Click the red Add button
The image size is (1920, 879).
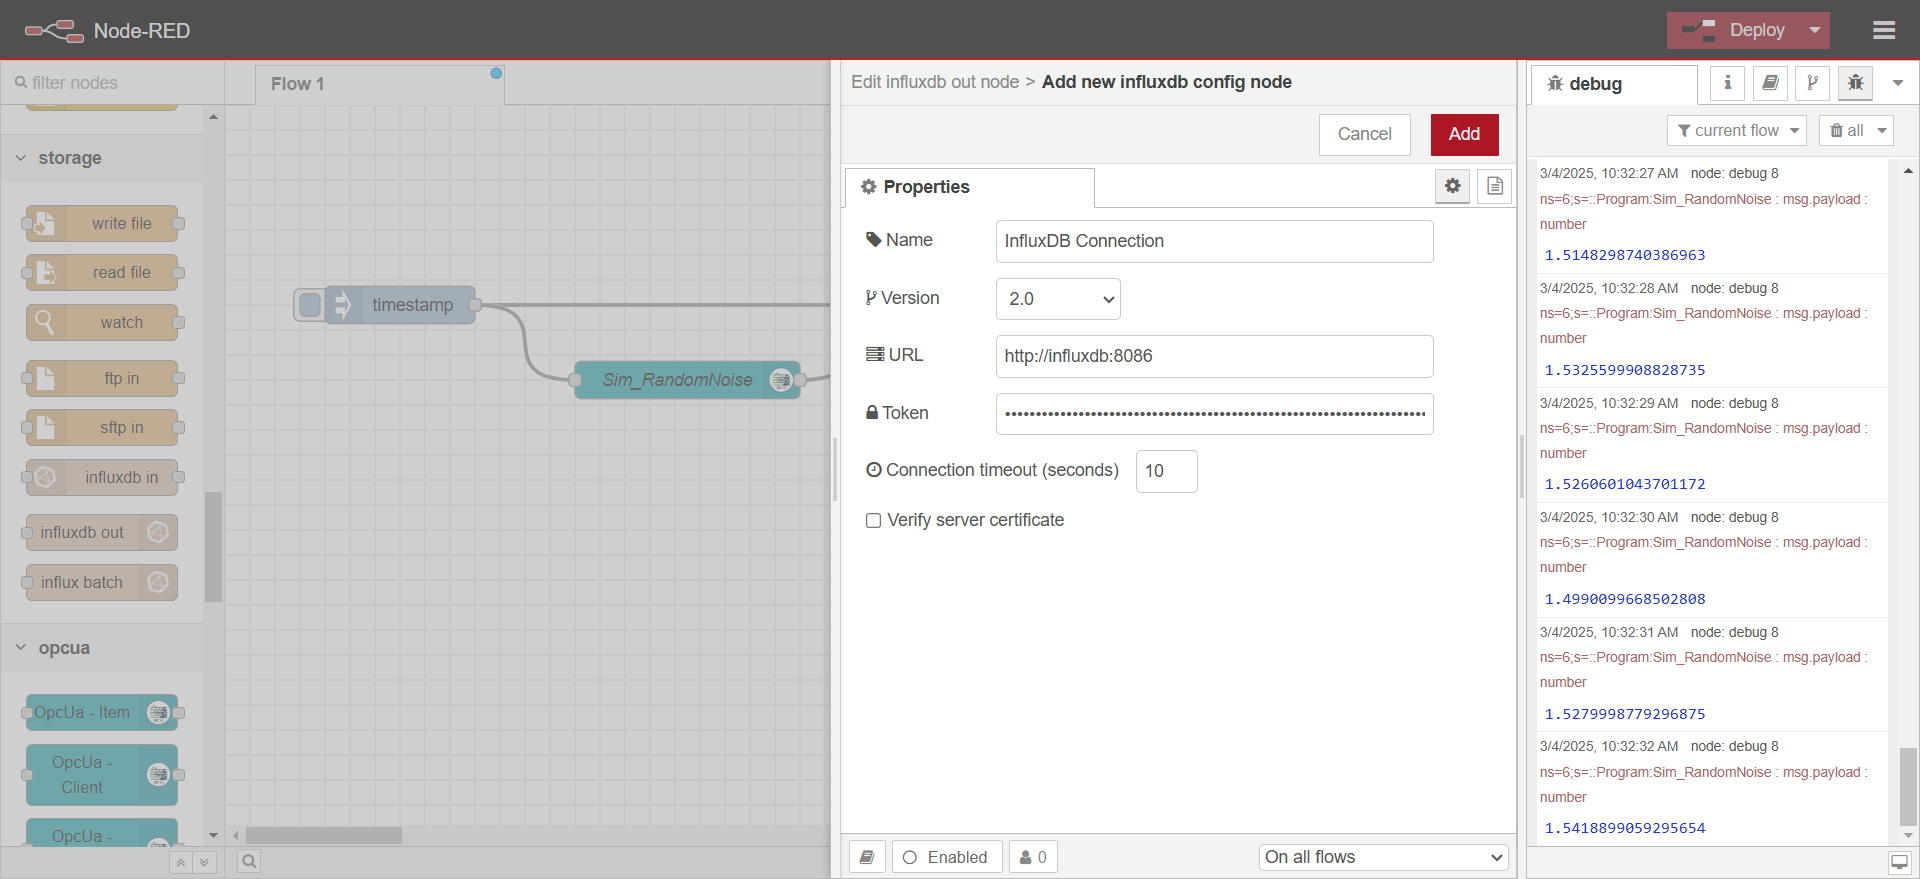(x=1464, y=134)
